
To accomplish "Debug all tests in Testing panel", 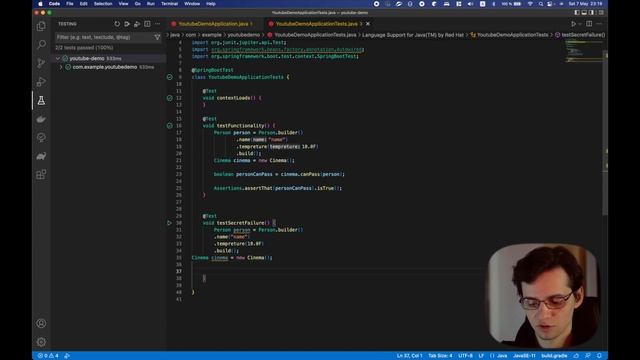I will coord(137,24).
